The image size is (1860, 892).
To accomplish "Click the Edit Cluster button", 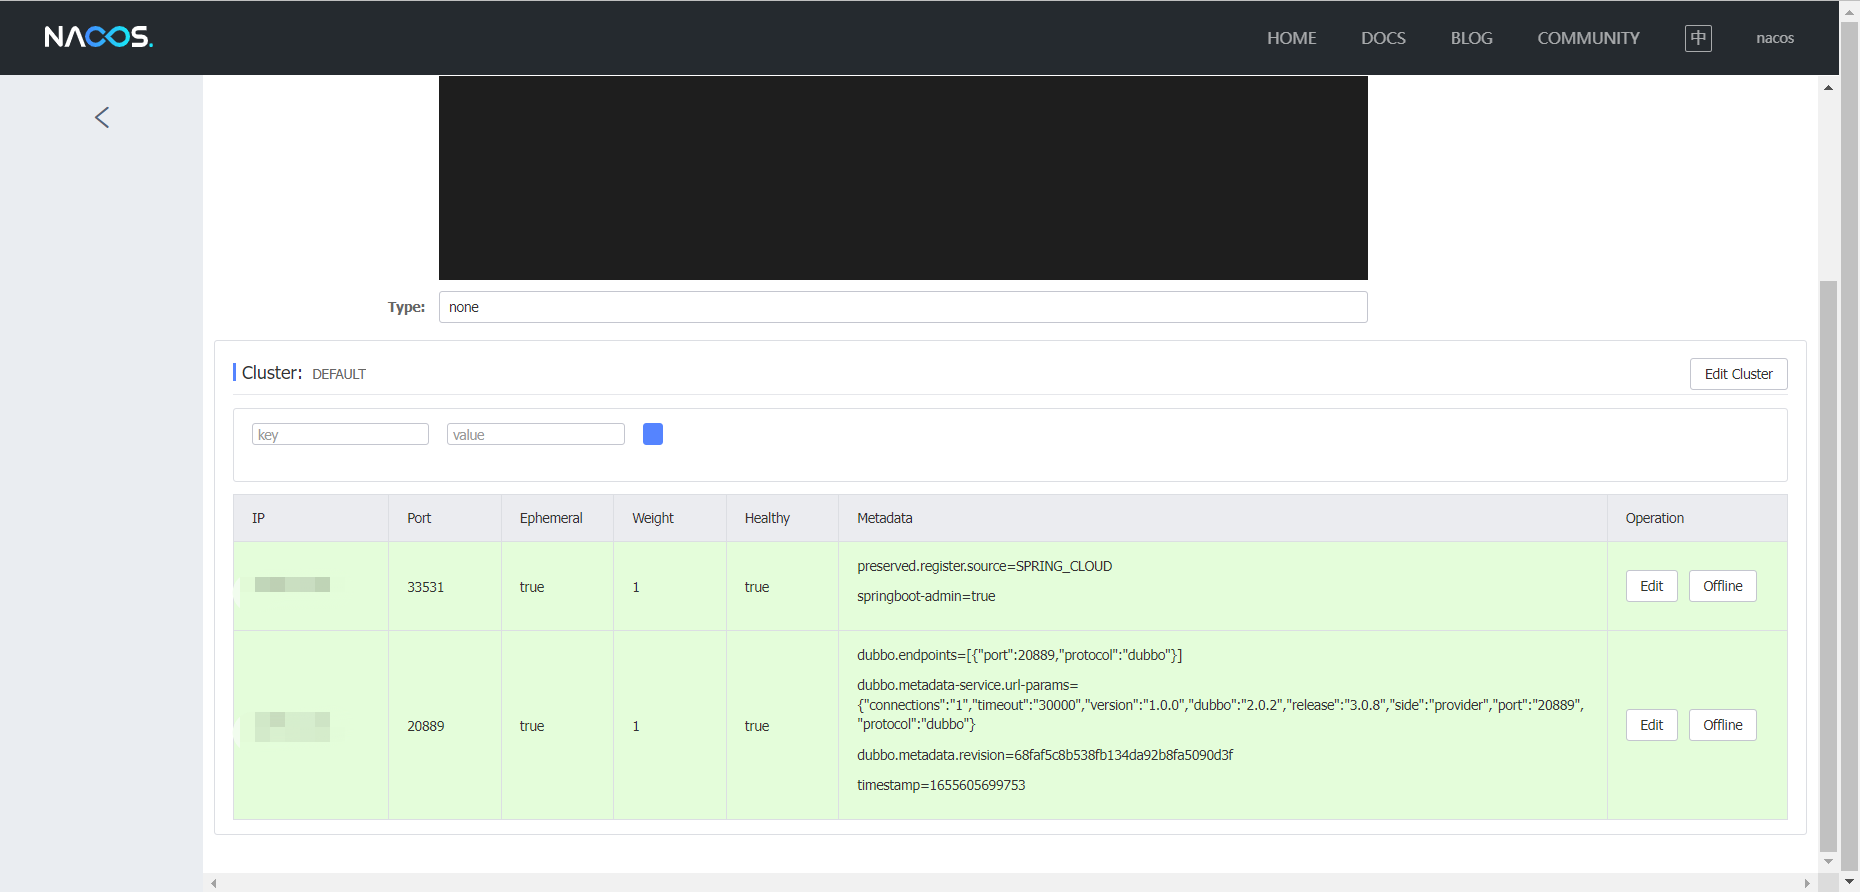I will 1738,374.
